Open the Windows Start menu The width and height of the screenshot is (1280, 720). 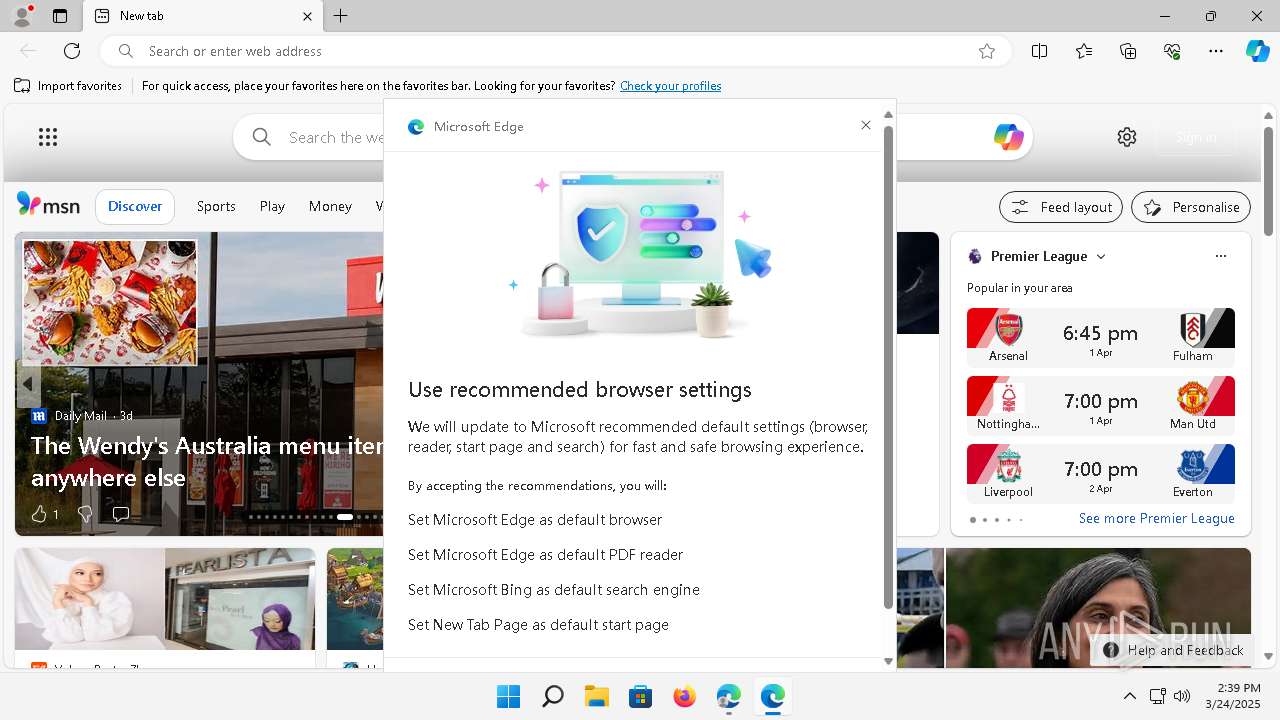tap(509, 696)
